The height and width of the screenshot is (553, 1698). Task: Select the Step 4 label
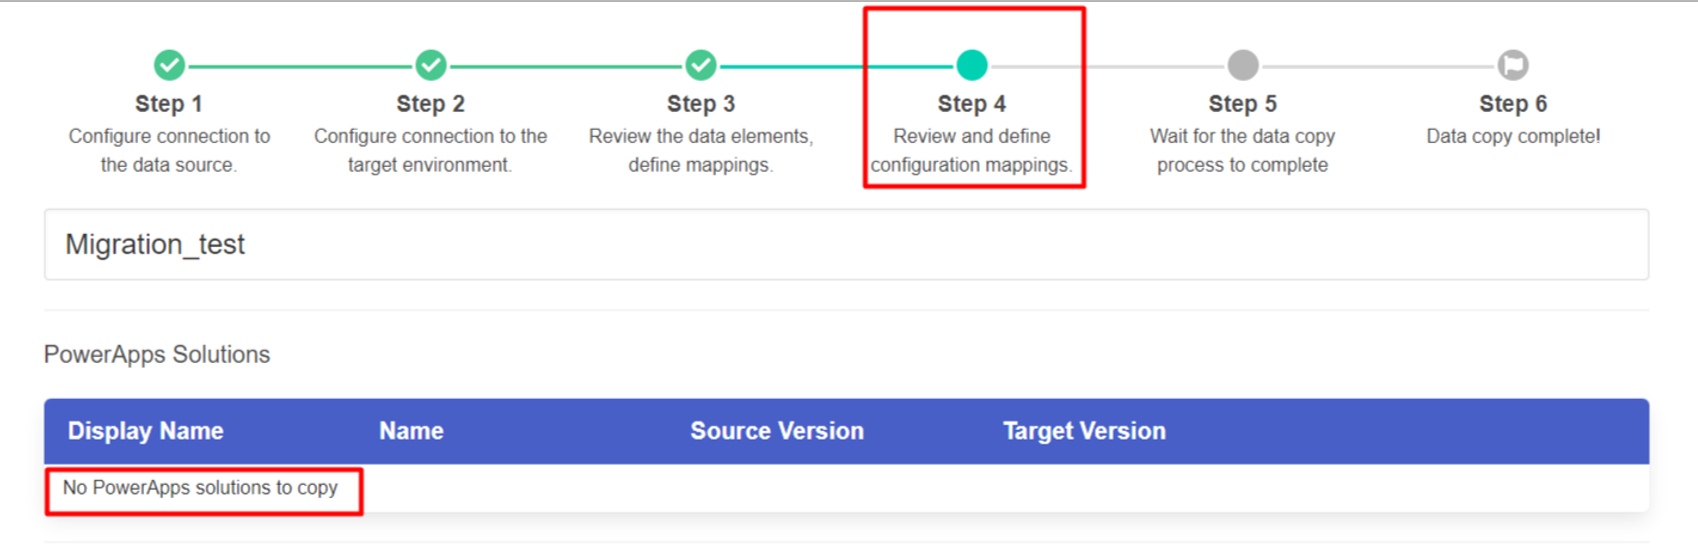coord(972,104)
